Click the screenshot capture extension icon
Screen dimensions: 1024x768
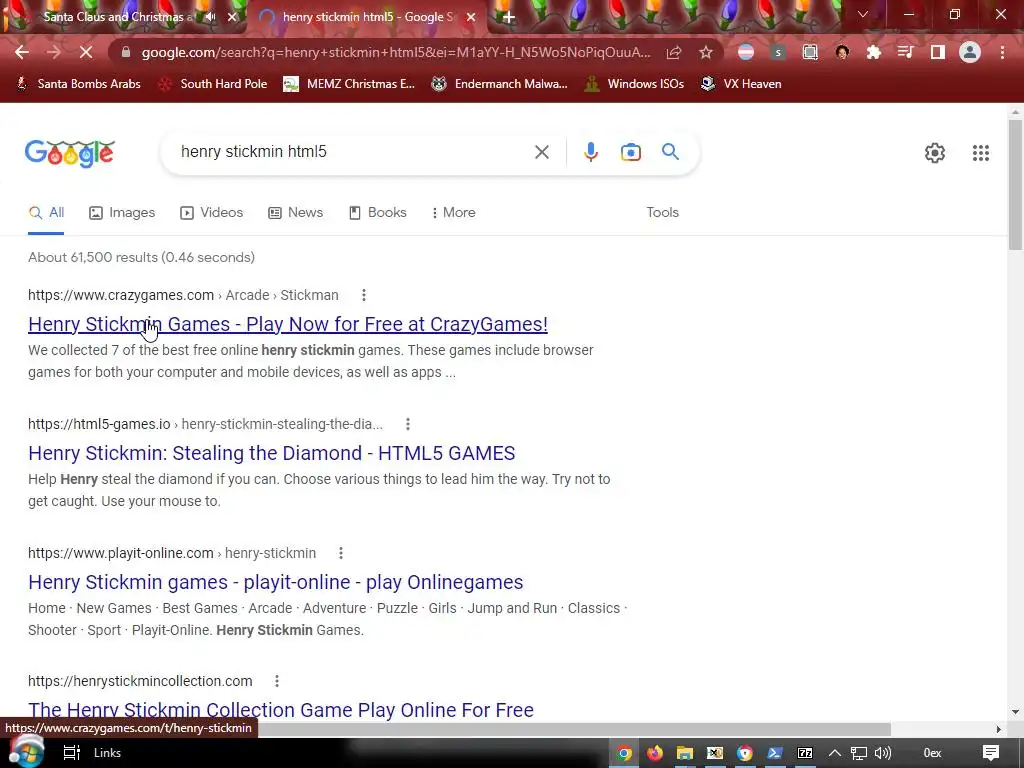(810, 52)
